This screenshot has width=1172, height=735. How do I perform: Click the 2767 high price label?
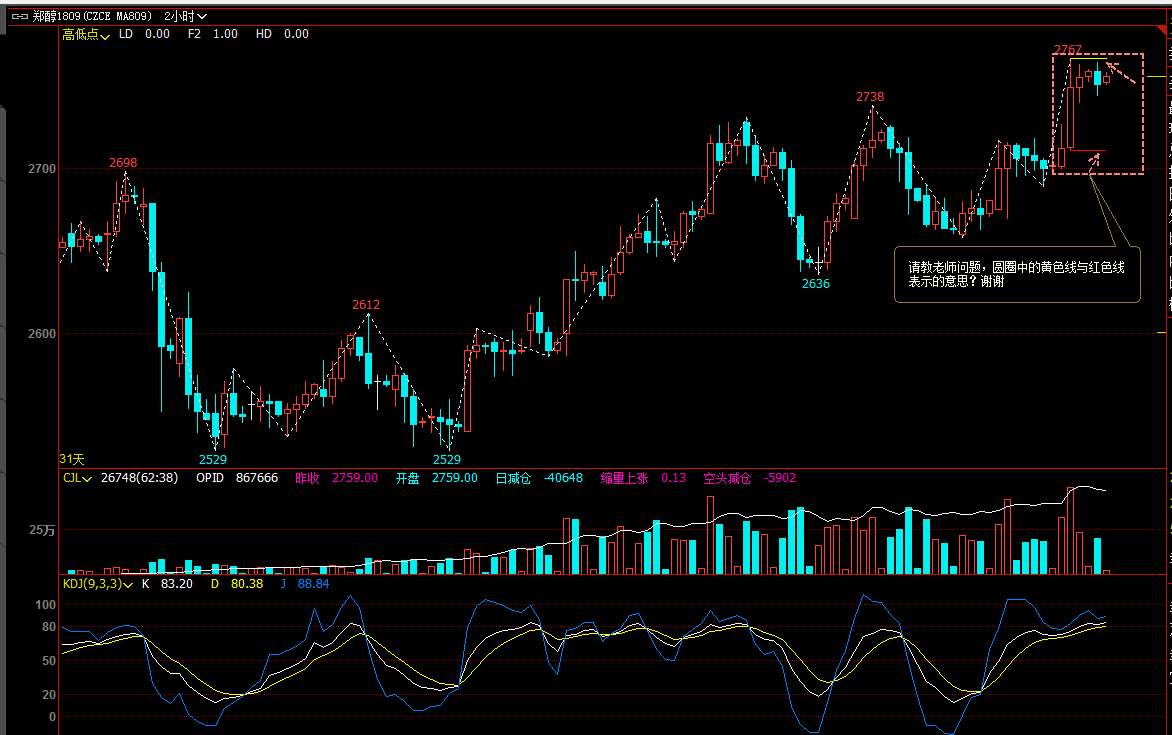1067,50
